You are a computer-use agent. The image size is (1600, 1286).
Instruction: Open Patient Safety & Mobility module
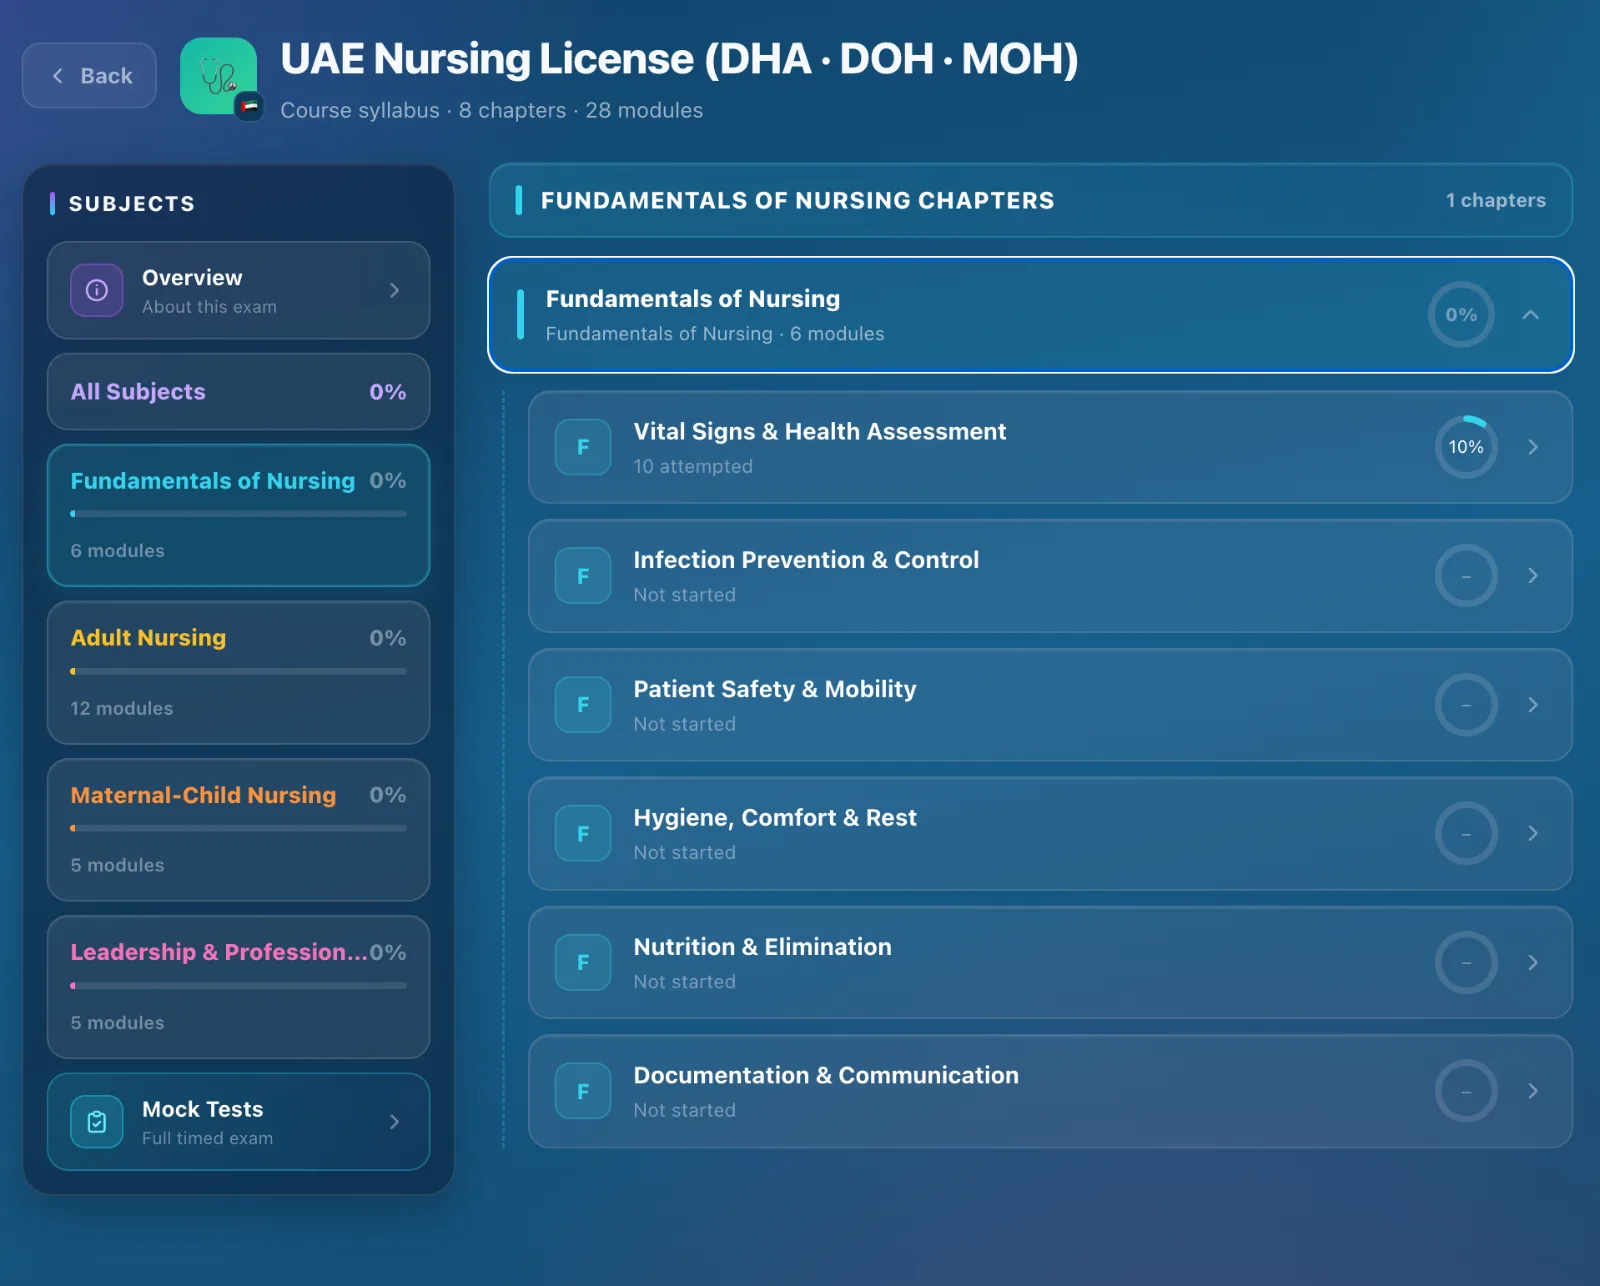(x=1050, y=705)
